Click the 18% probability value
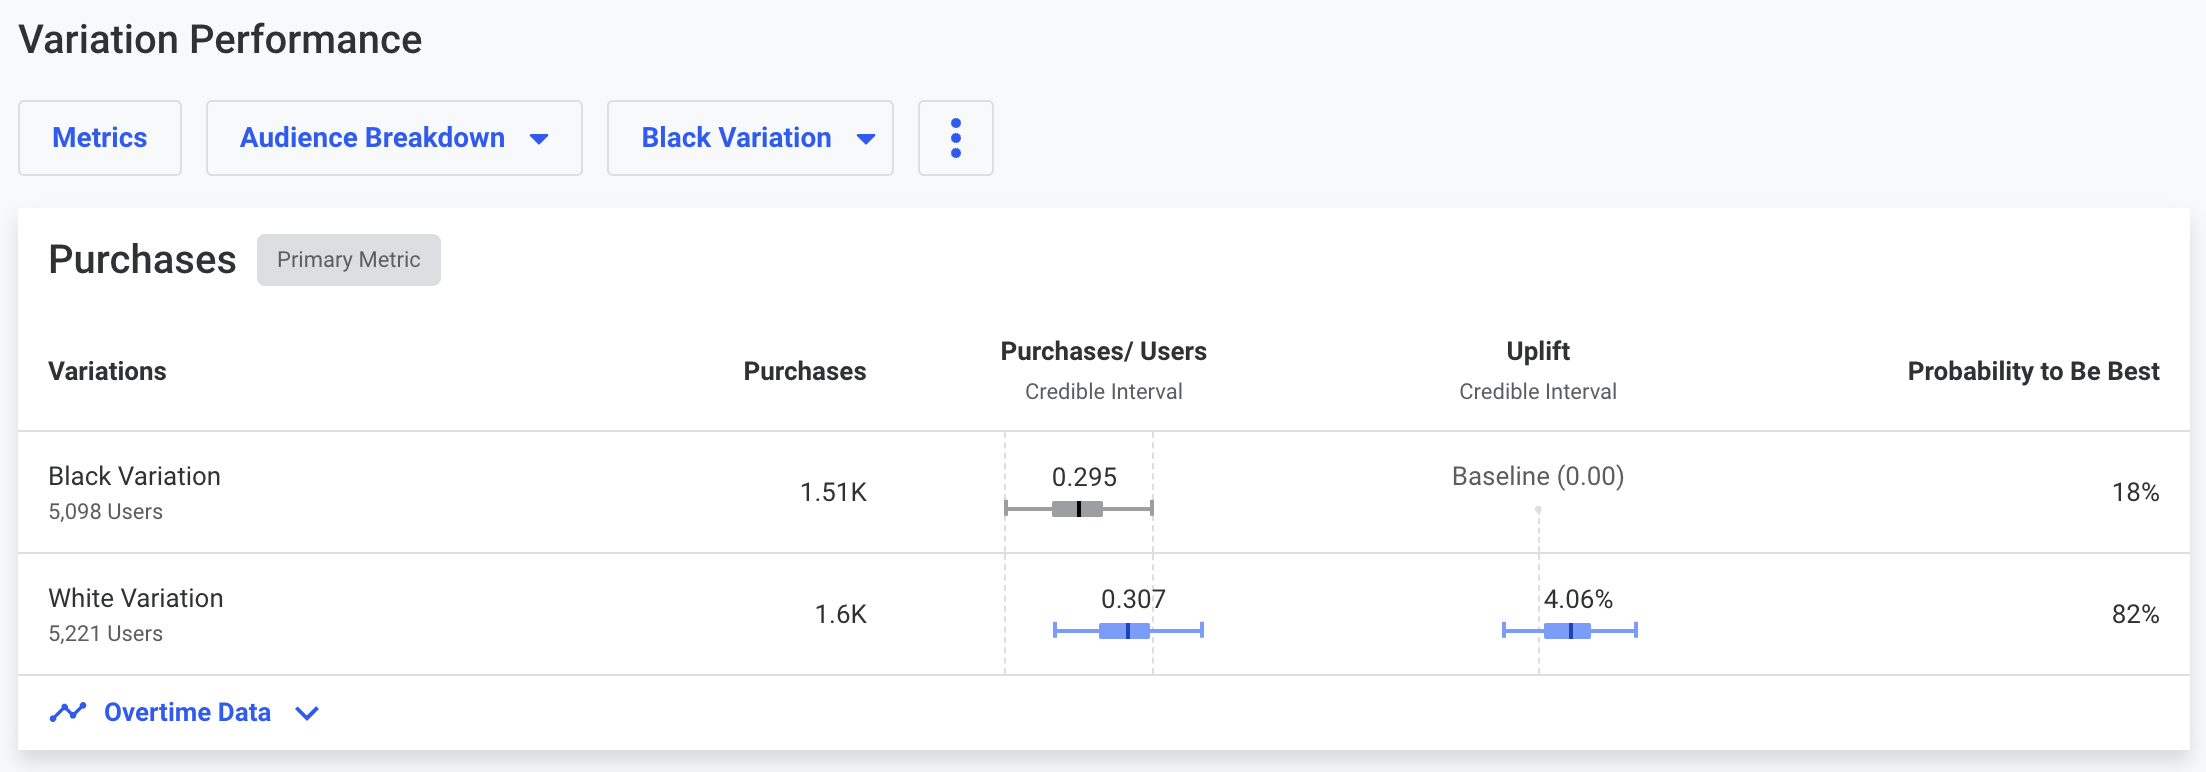The height and width of the screenshot is (772, 2206). (x=2135, y=492)
